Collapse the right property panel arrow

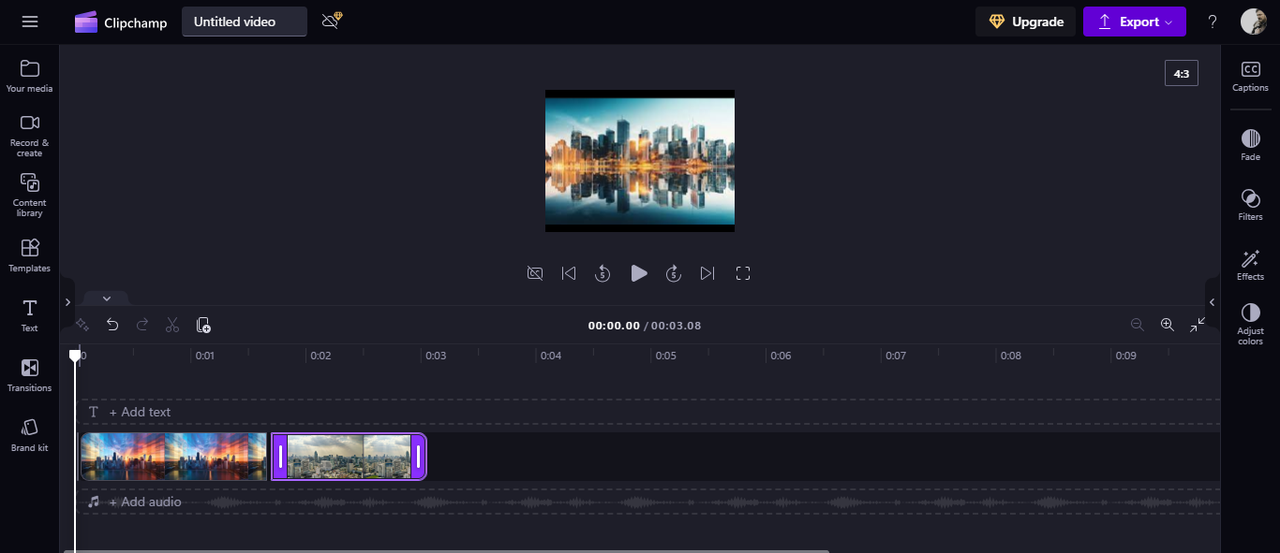coord(1212,302)
